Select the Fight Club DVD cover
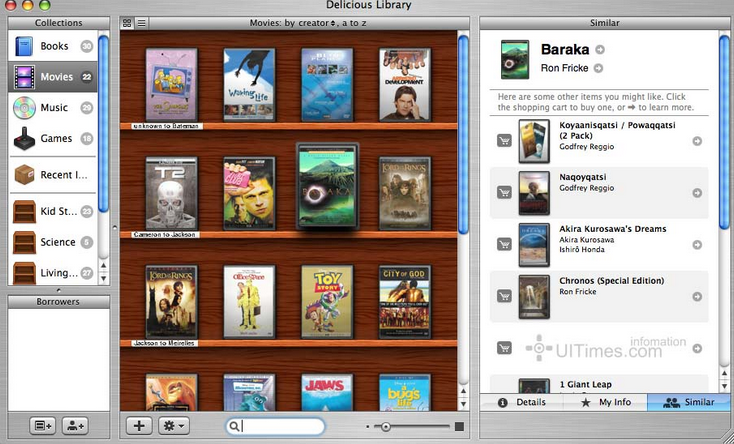This screenshot has width=734, height=444. pyautogui.click(x=249, y=193)
